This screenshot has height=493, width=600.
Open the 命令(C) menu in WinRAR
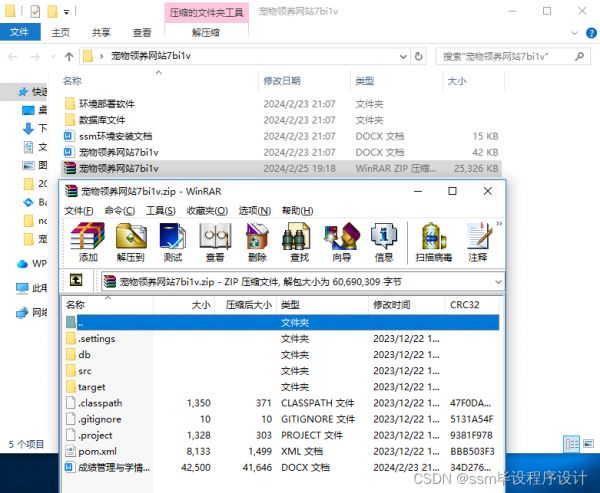pyautogui.click(x=119, y=211)
